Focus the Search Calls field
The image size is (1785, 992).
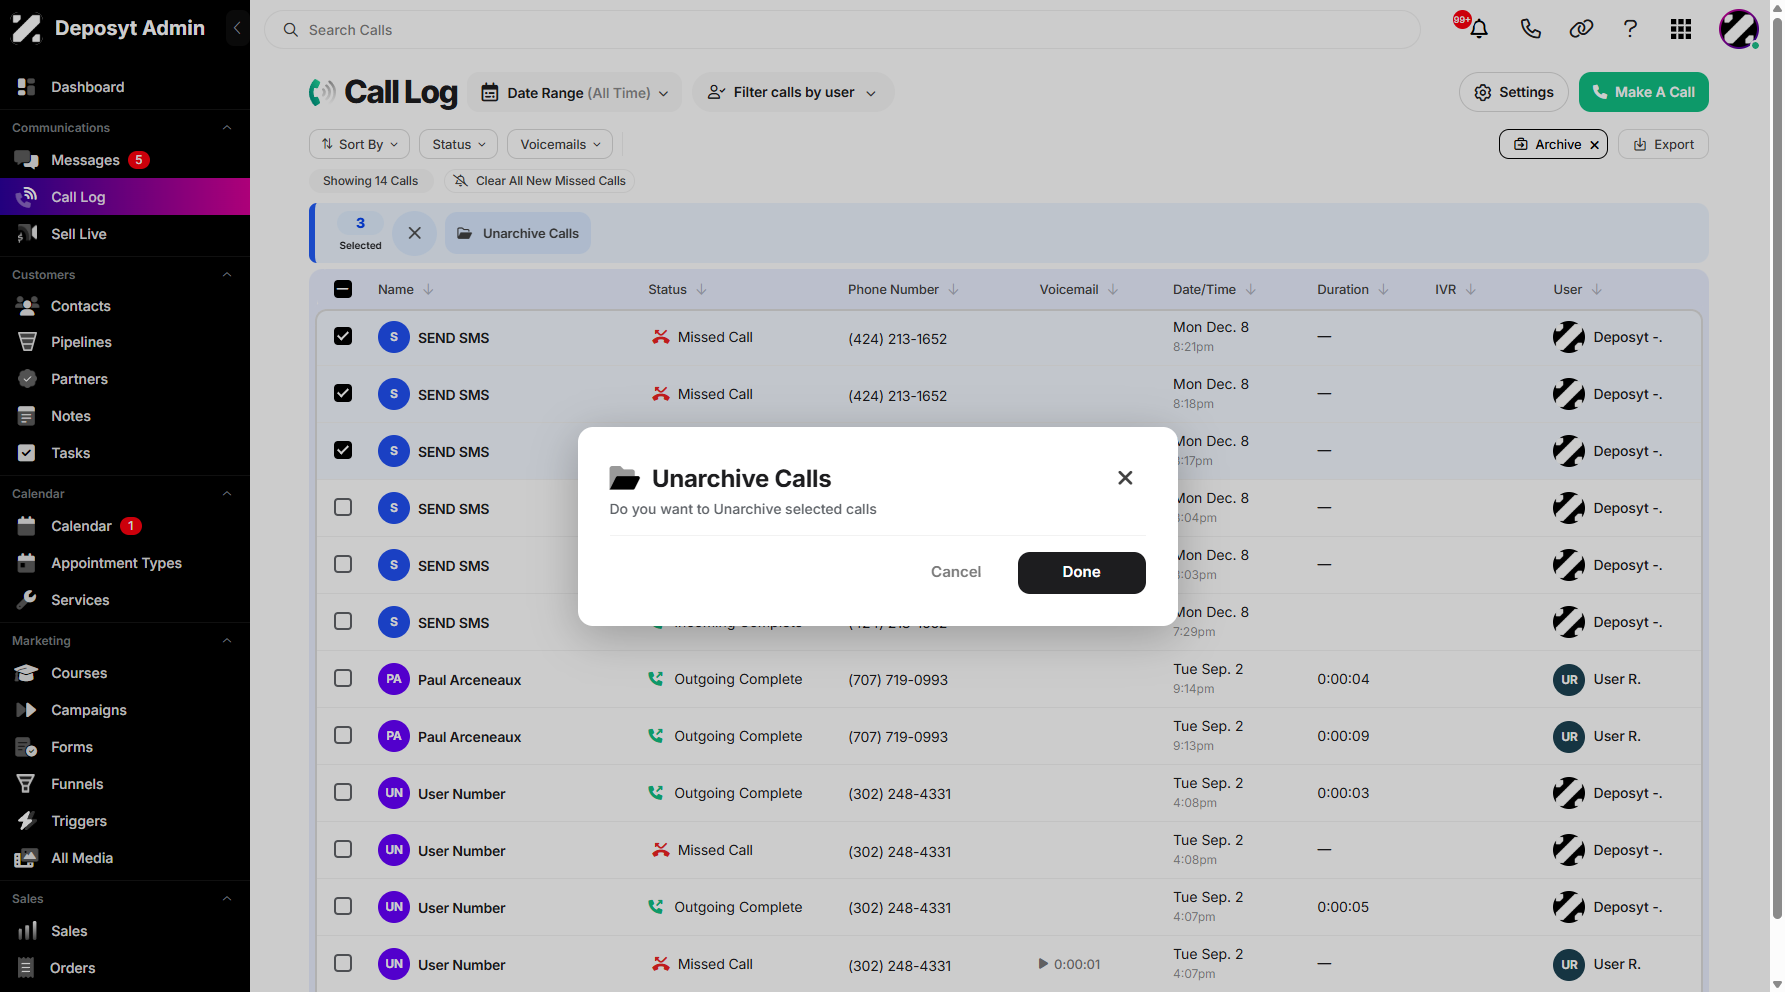(x=842, y=30)
